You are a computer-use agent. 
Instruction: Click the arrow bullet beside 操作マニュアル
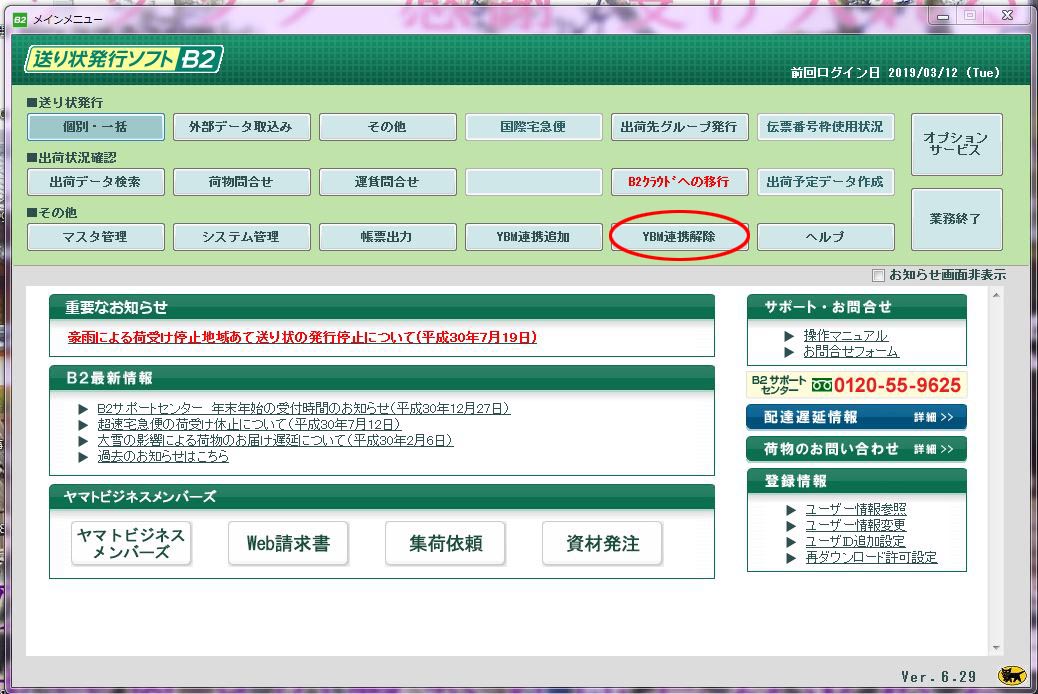pyautogui.click(x=789, y=336)
